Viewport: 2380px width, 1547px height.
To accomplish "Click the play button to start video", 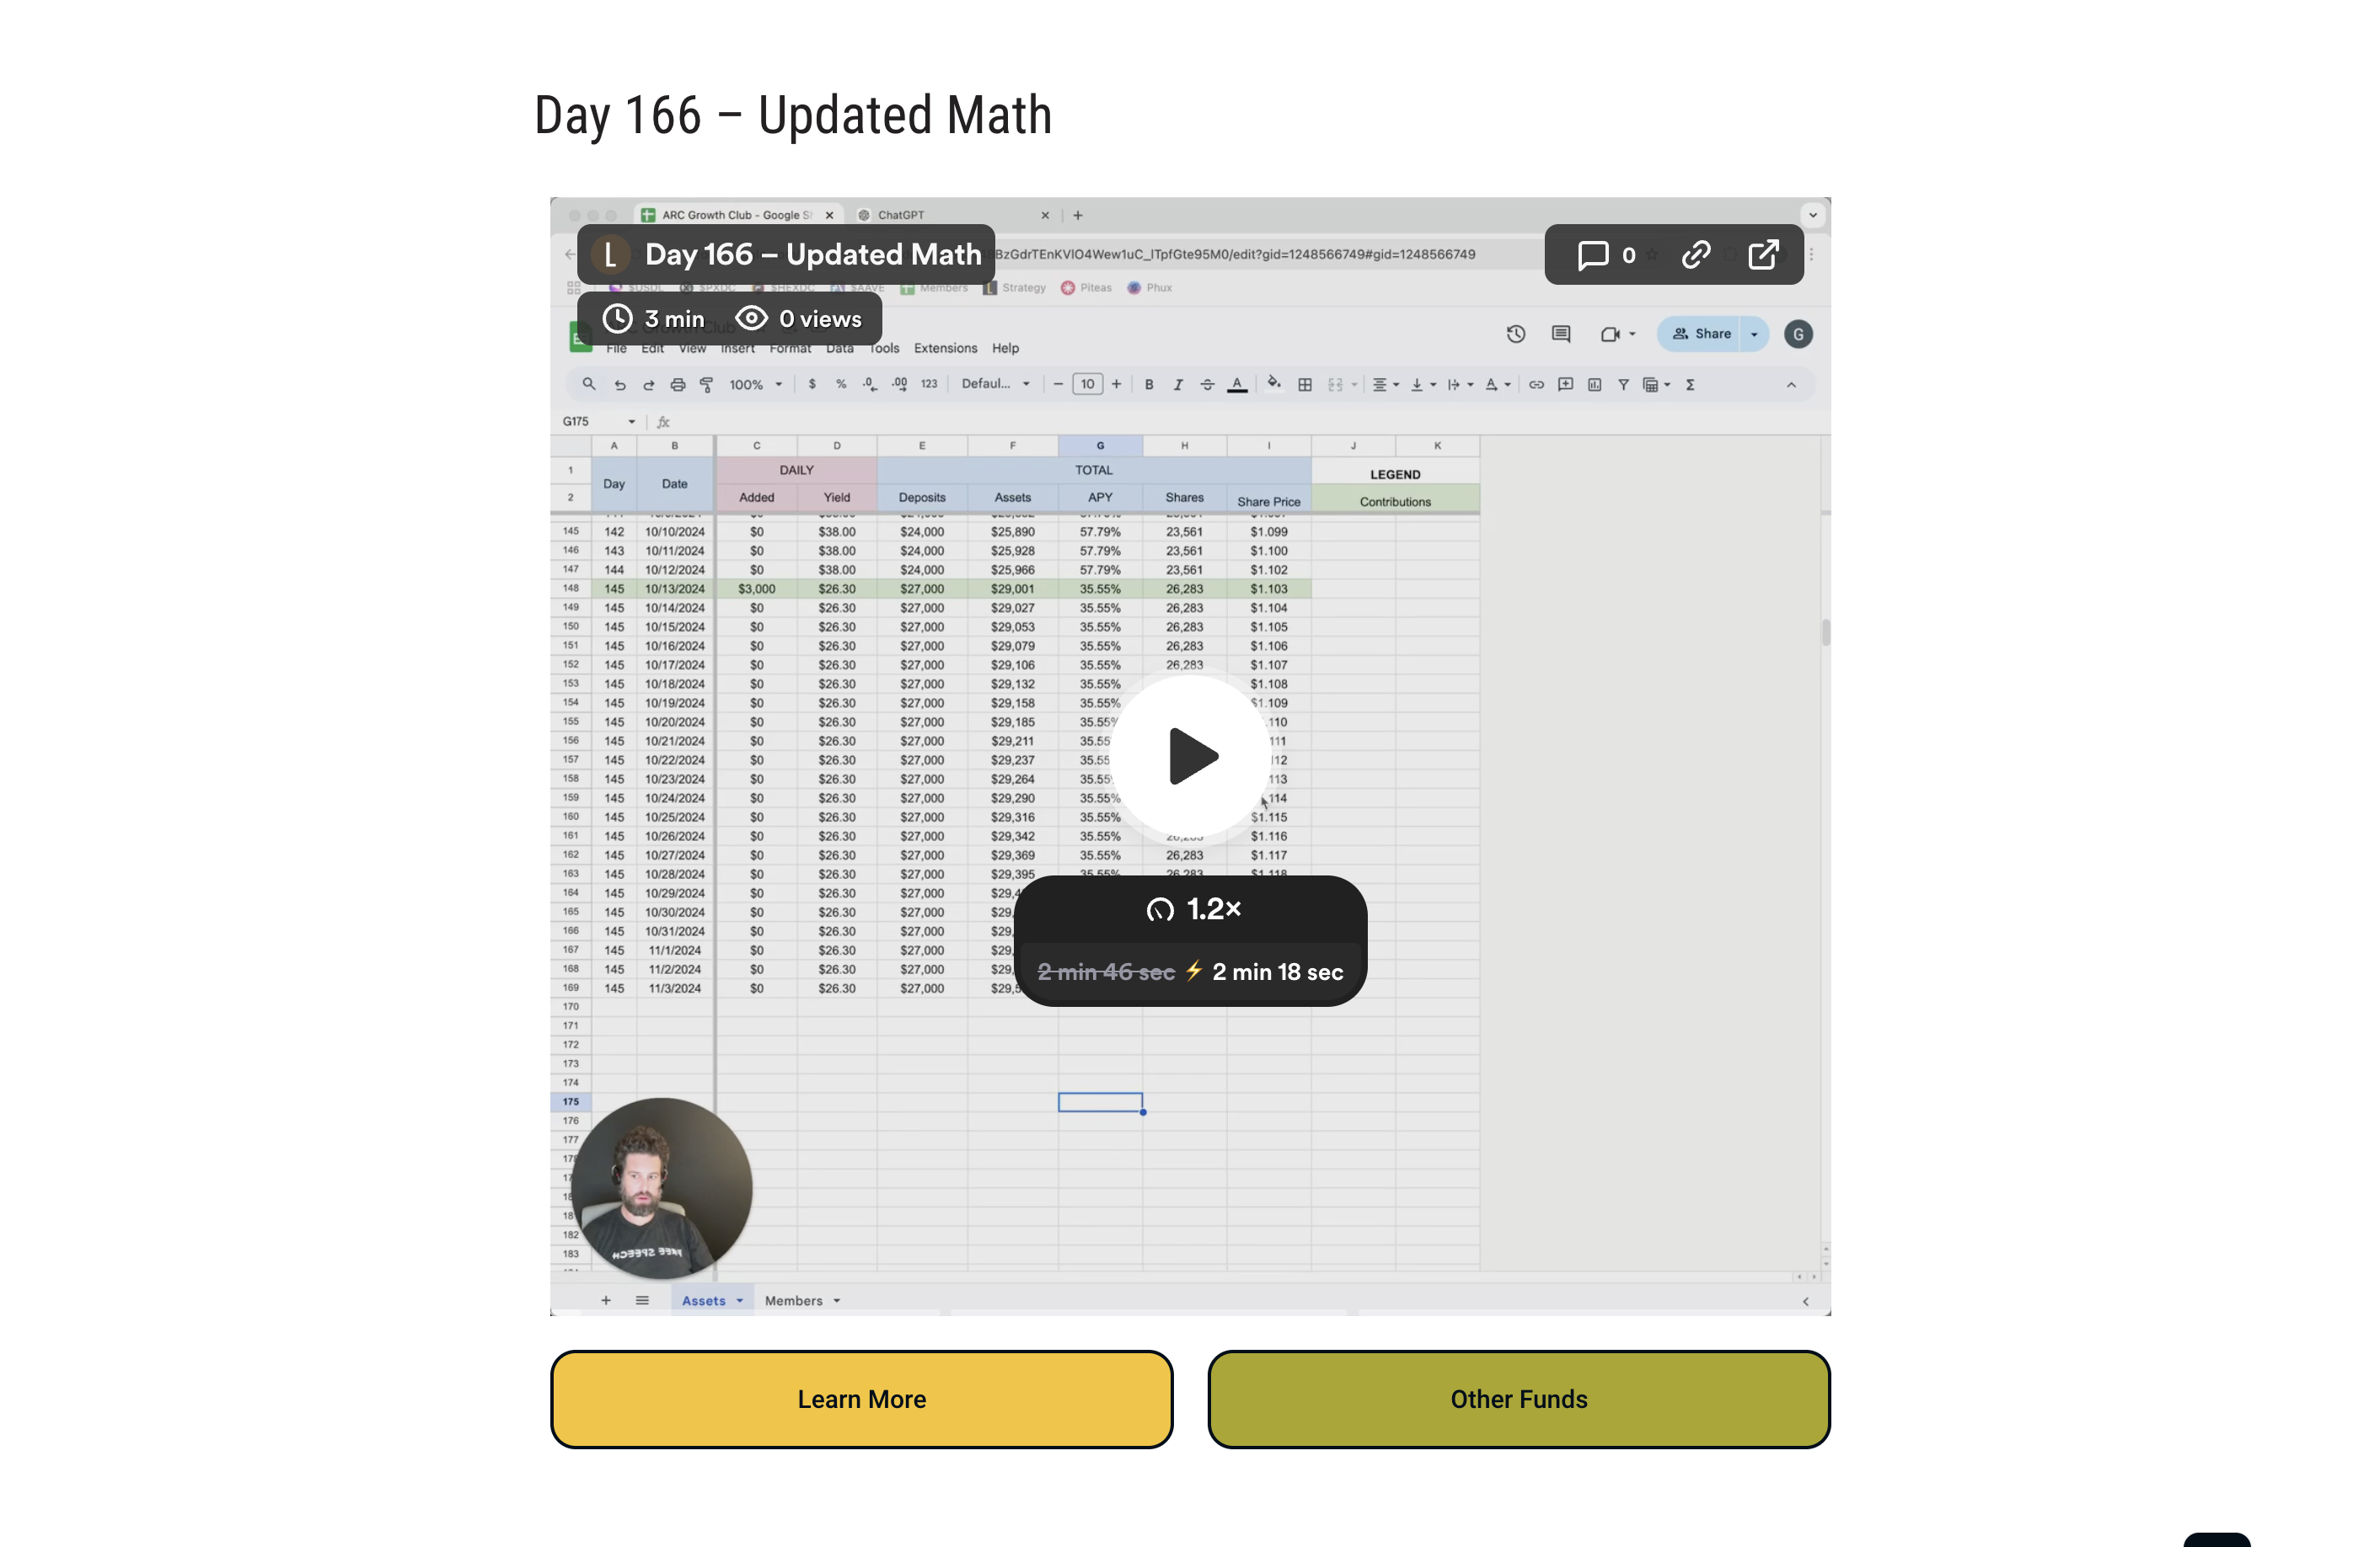I will coord(1192,754).
